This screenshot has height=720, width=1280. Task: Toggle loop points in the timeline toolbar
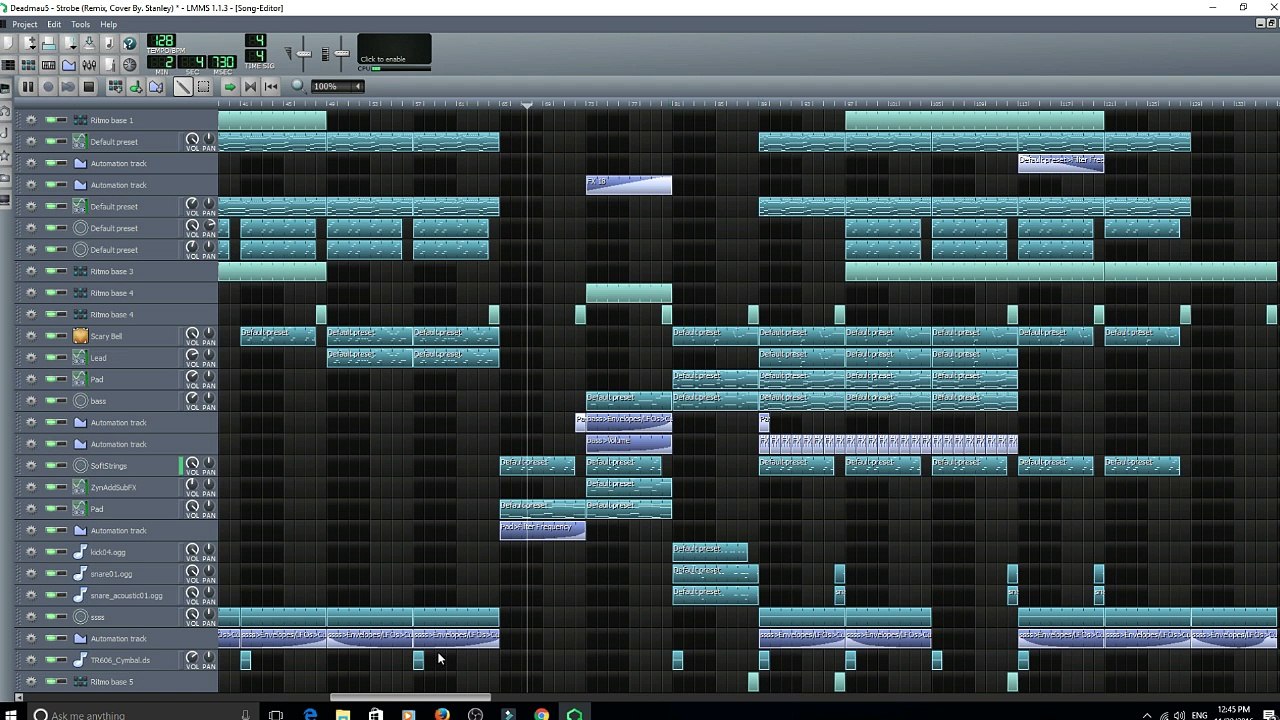point(250,87)
